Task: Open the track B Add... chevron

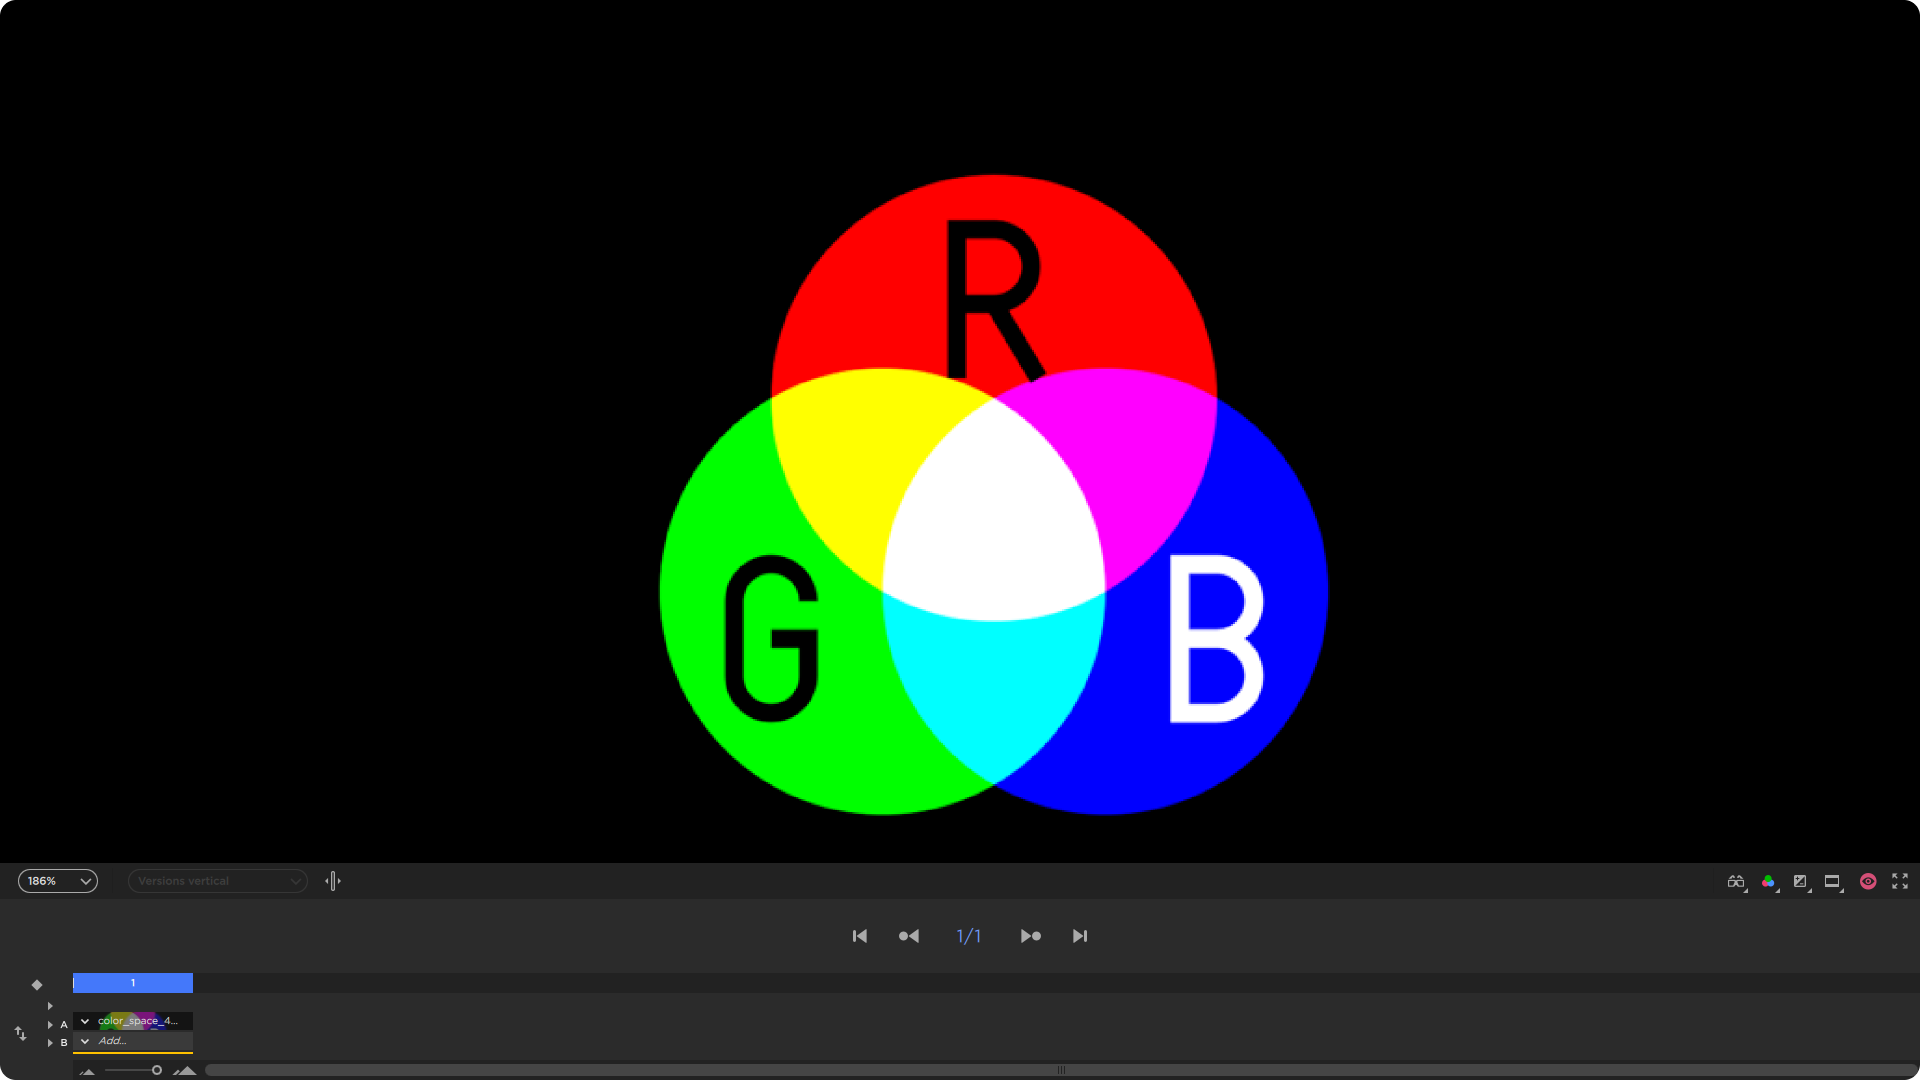Action: (85, 1041)
